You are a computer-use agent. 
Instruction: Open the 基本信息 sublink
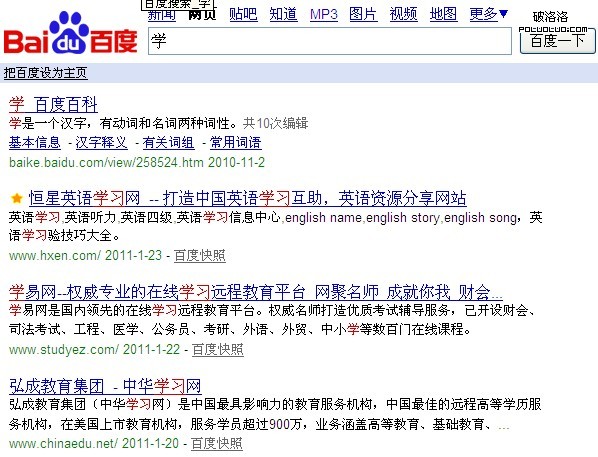coord(35,143)
